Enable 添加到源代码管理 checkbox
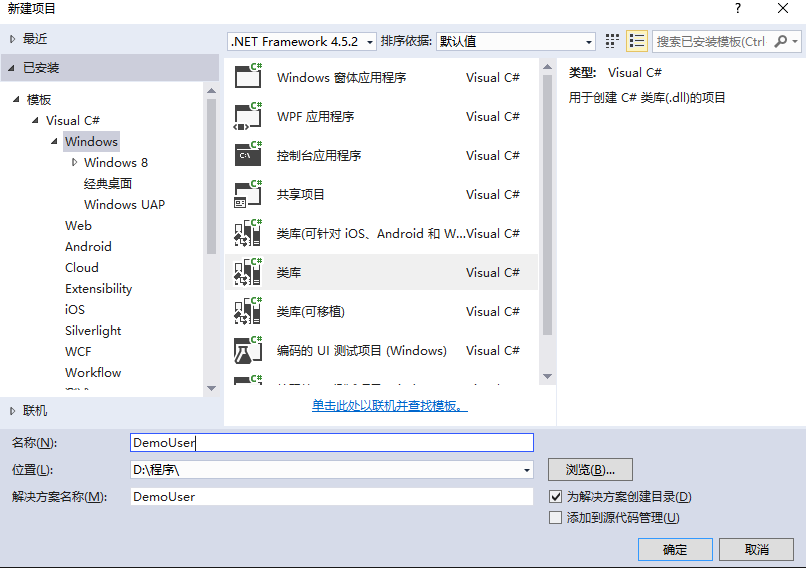 tap(555, 518)
